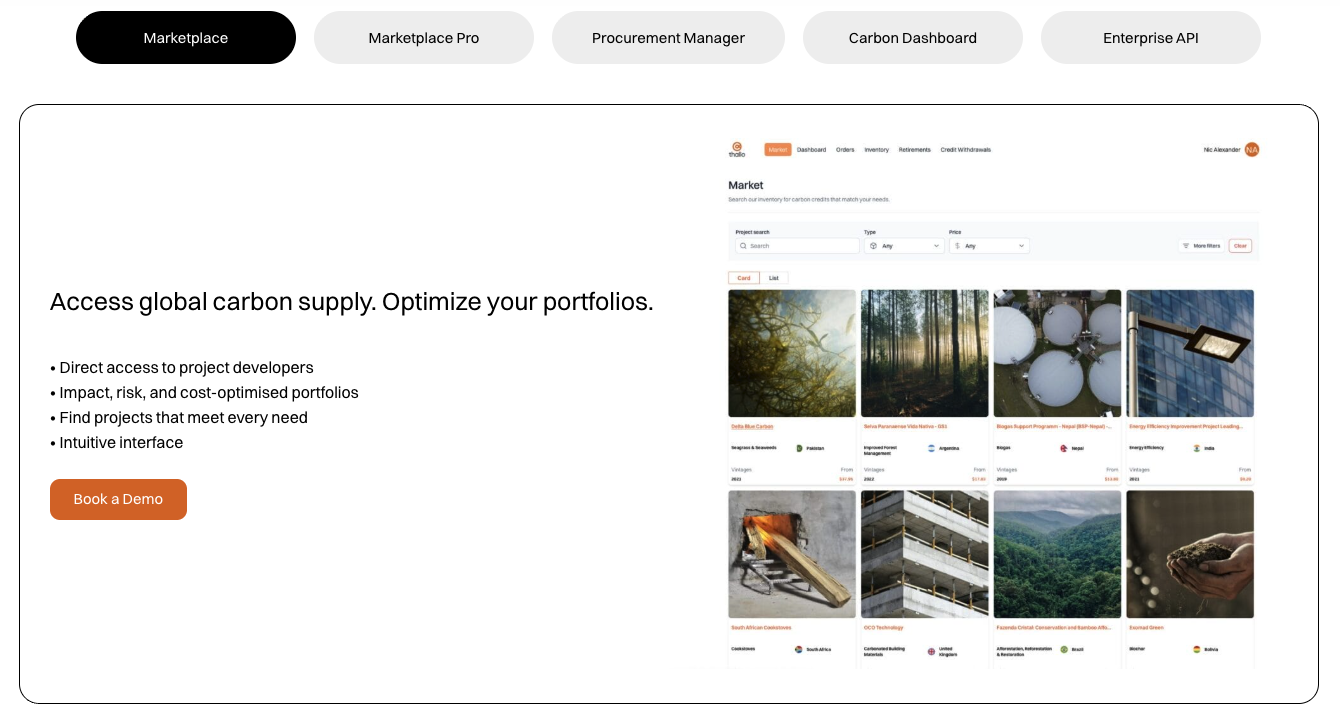Clear the current filters with the Clear button
The width and height of the screenshot is (1340, 722).
pyautogui.click(x=1241, y=246)
